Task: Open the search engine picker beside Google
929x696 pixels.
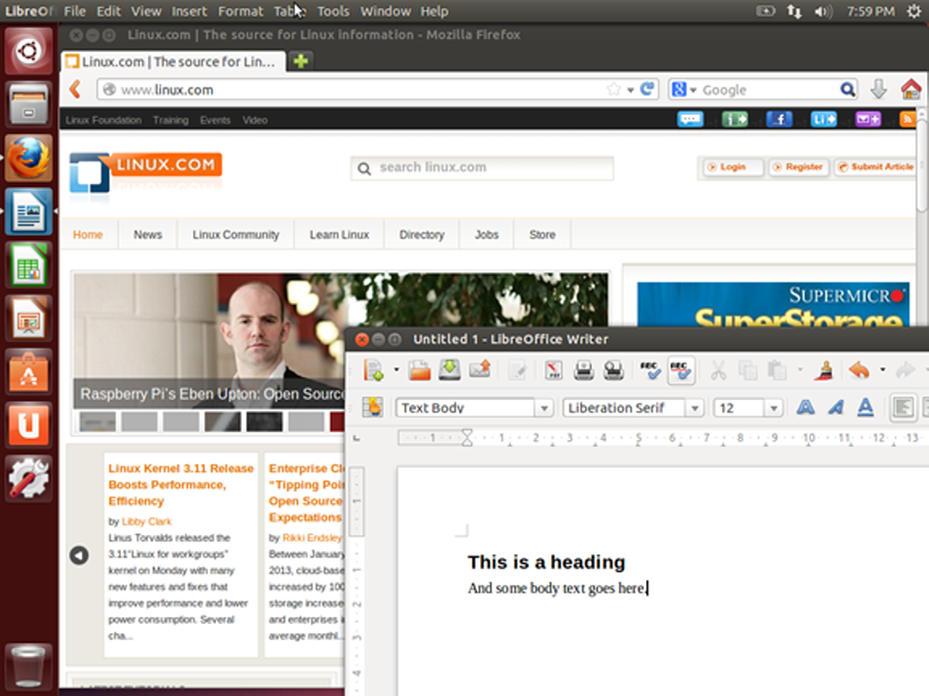Action: coord(684,89)
